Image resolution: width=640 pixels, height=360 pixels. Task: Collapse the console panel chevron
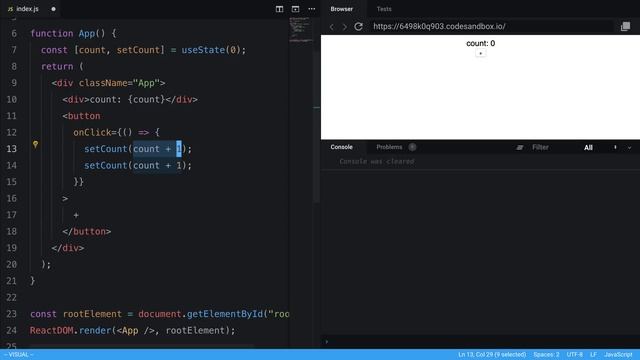629,148
